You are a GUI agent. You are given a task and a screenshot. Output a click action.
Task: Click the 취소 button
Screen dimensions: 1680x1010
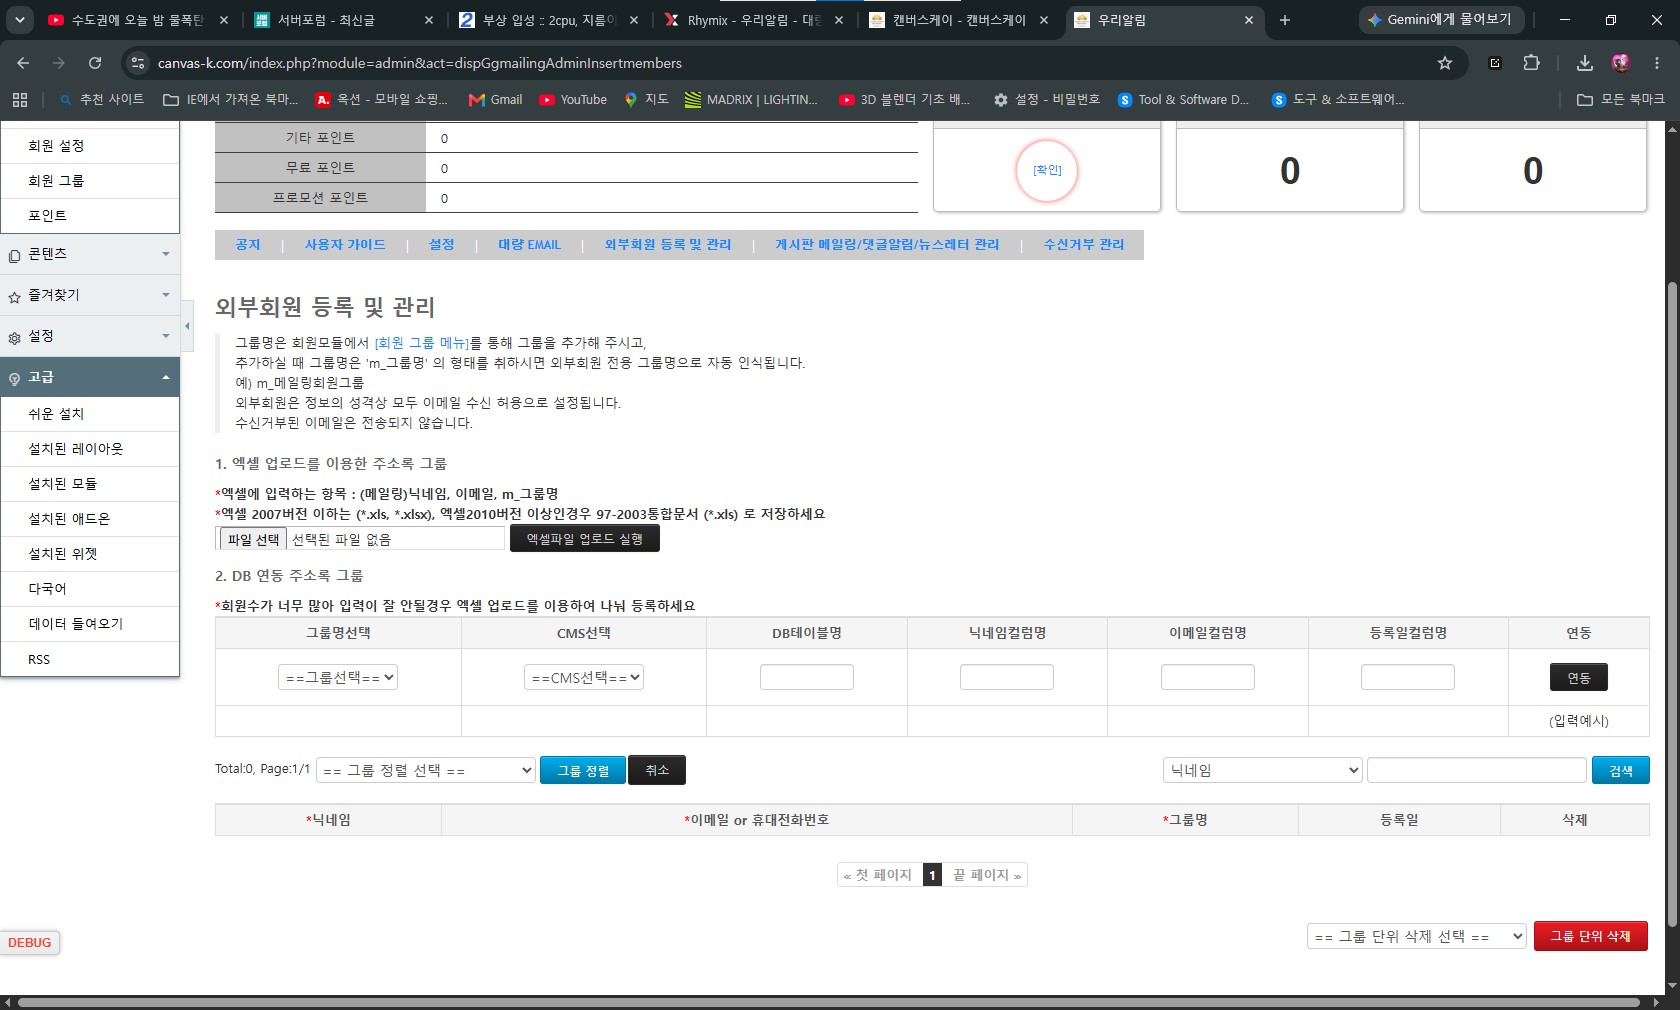pyautogui.click(x=657, y=770)
